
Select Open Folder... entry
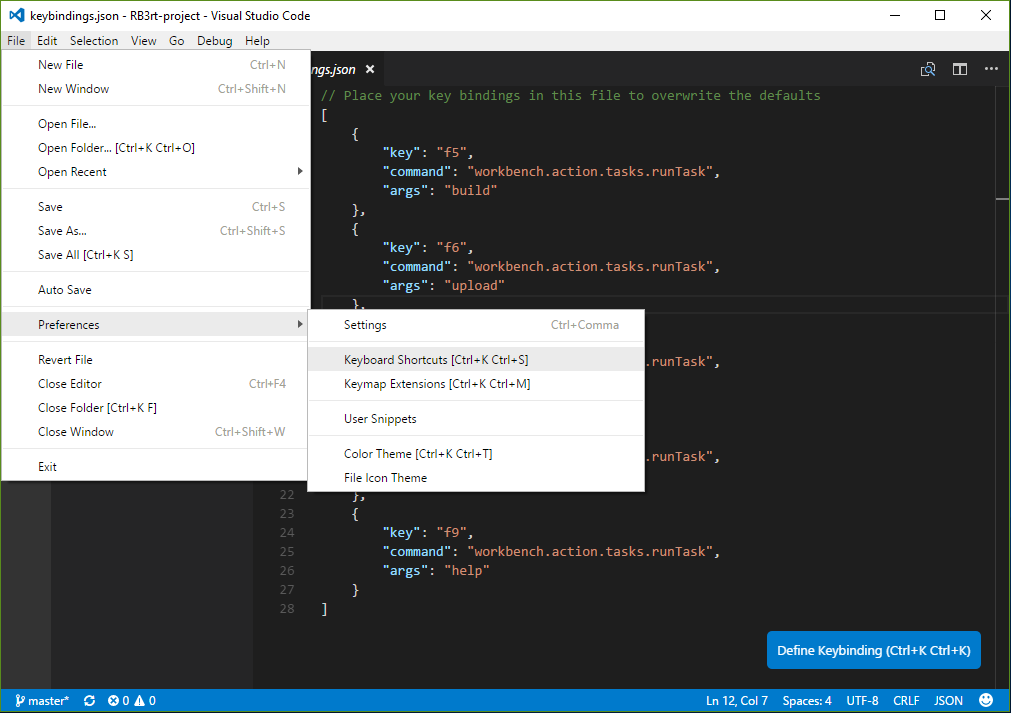click(x=155, y=148)
